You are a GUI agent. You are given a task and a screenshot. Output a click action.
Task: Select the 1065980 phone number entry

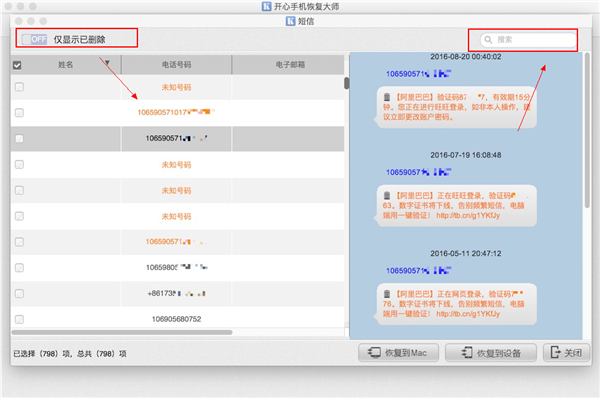pos(176,268)
